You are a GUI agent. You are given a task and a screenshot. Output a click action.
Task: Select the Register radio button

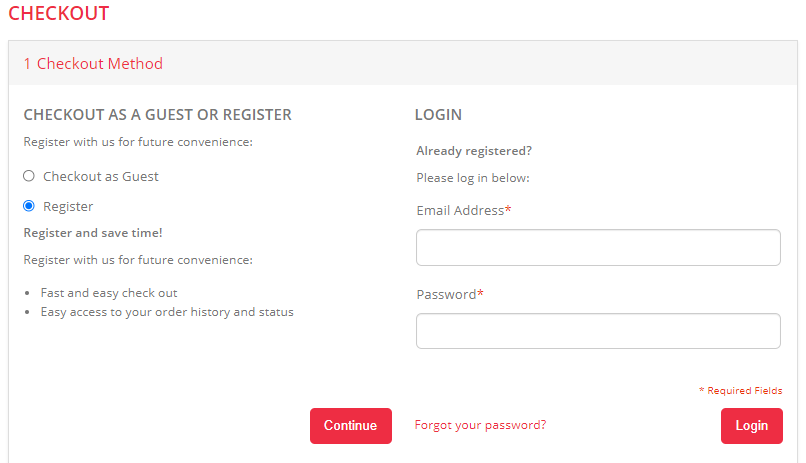(29, 206)
